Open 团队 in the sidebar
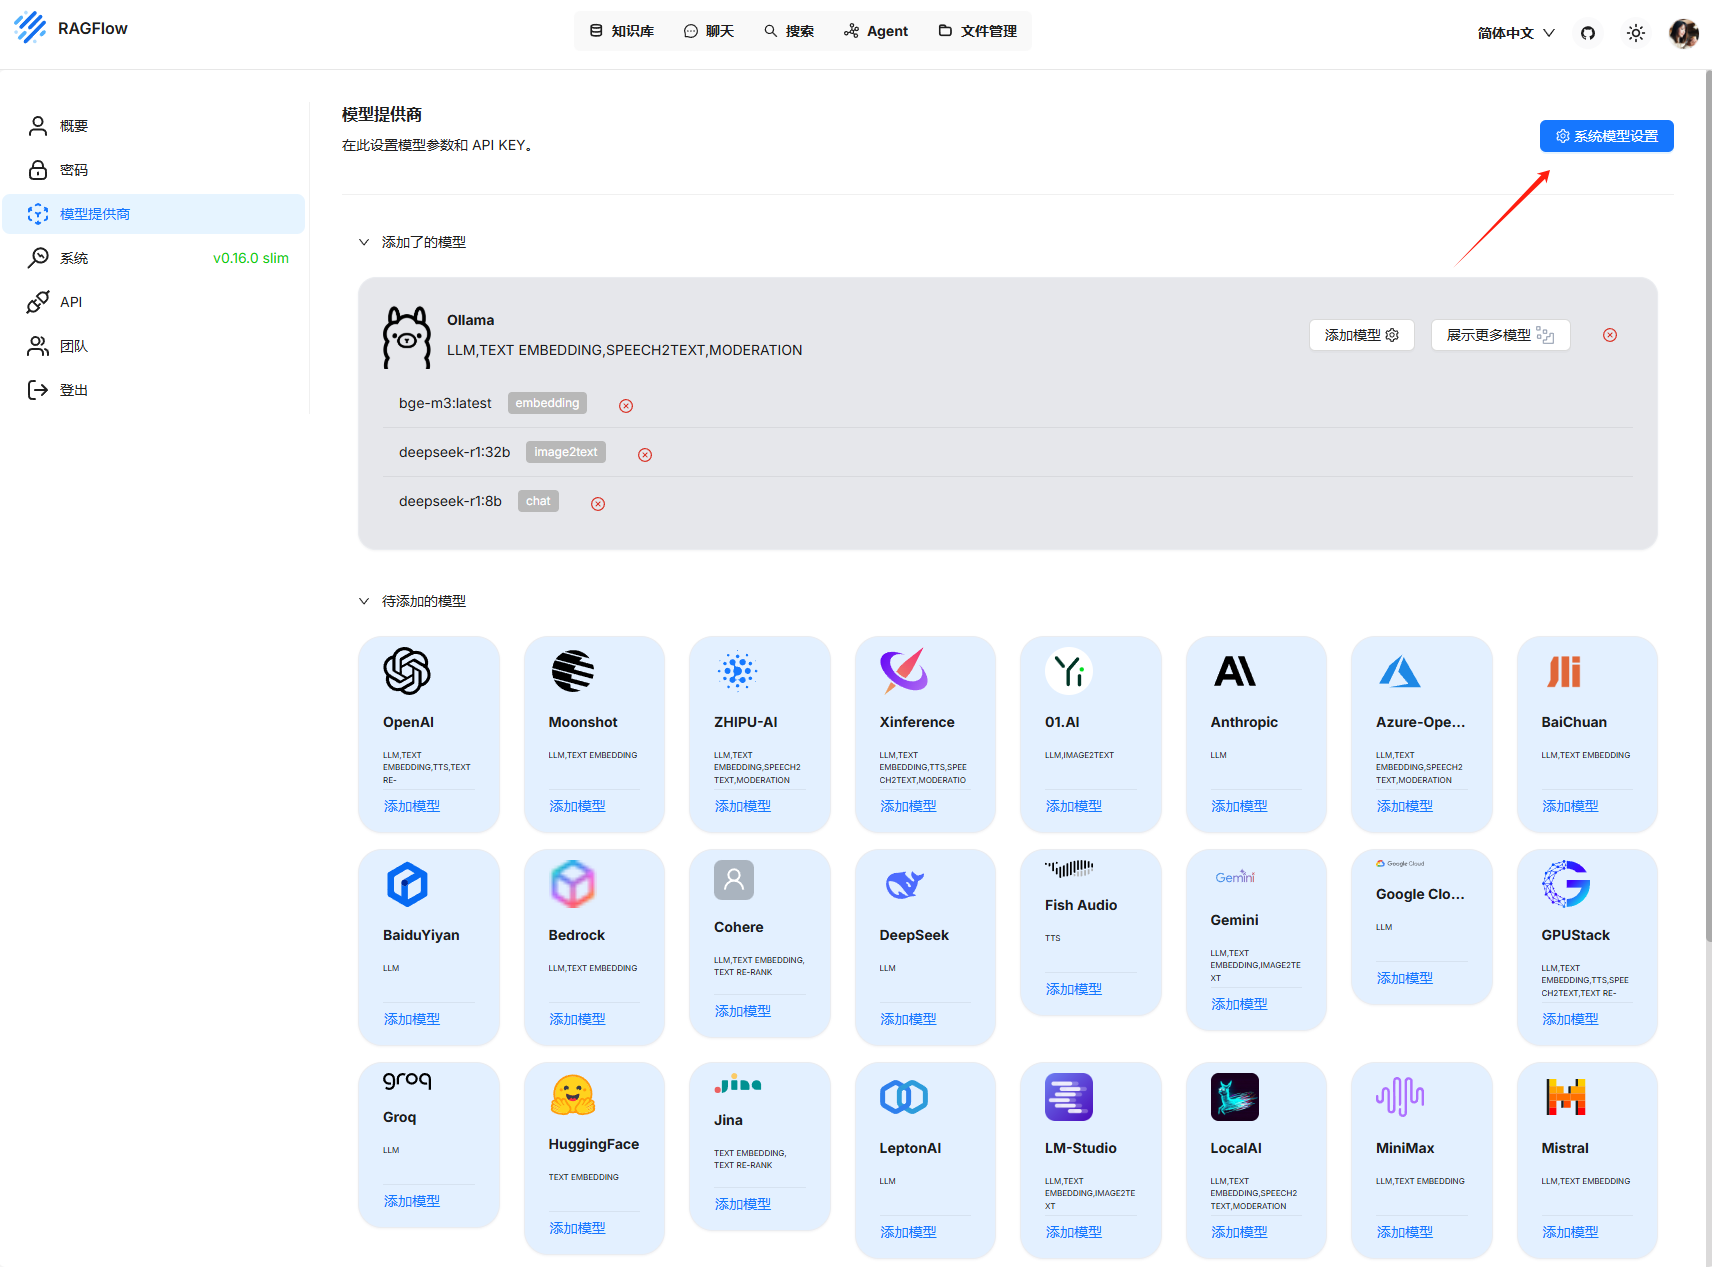The height and width of the screenshot is (1267, 1712). pyautogui.click(x=154, y=346)
